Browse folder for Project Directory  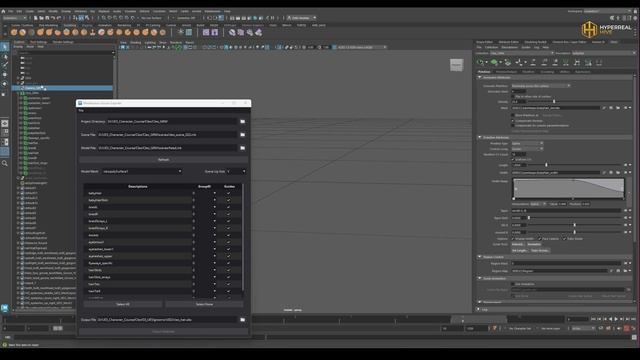242,122
